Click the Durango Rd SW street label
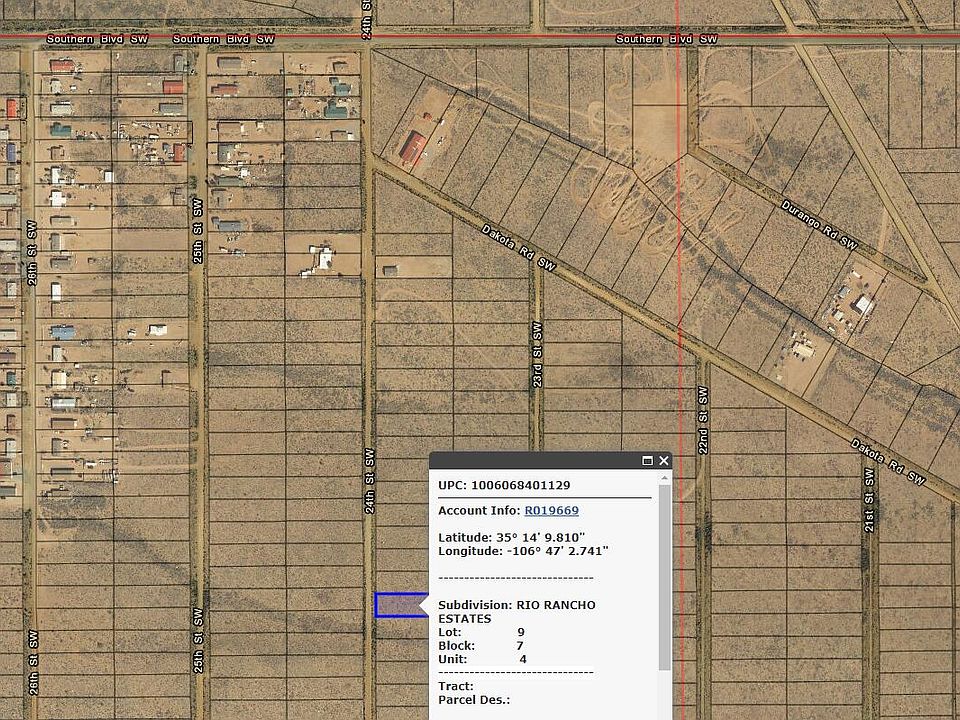960x720 pixels. (x=819, y=222)
